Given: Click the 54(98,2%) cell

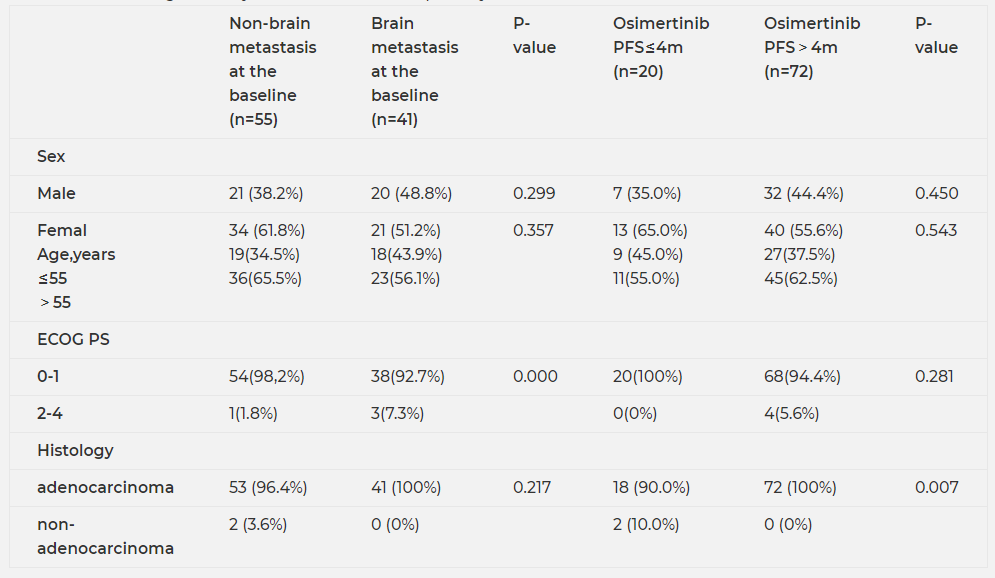Looking at the screenshot, I should click(x=266, y=376).
